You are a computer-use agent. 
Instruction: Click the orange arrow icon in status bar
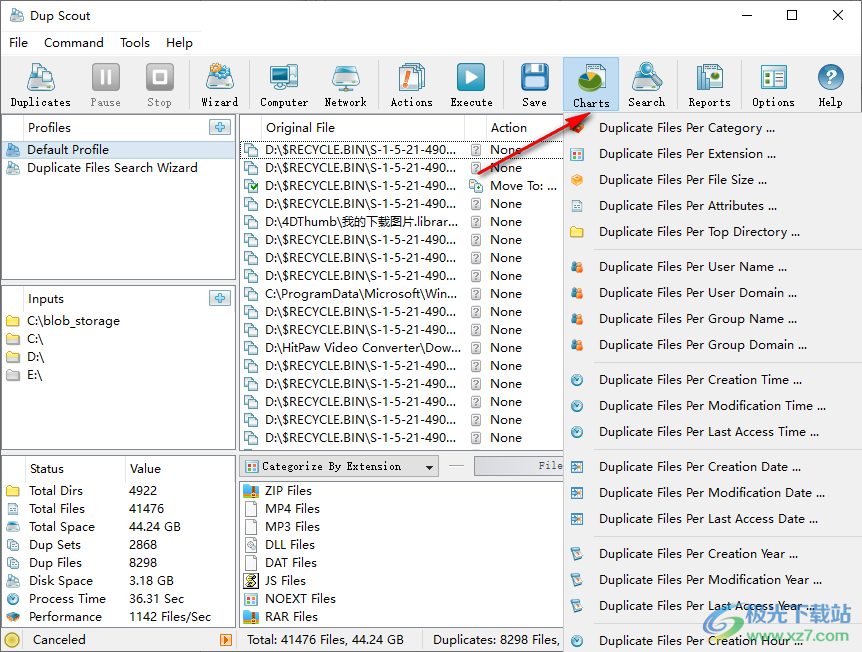[x=225, y=639]
